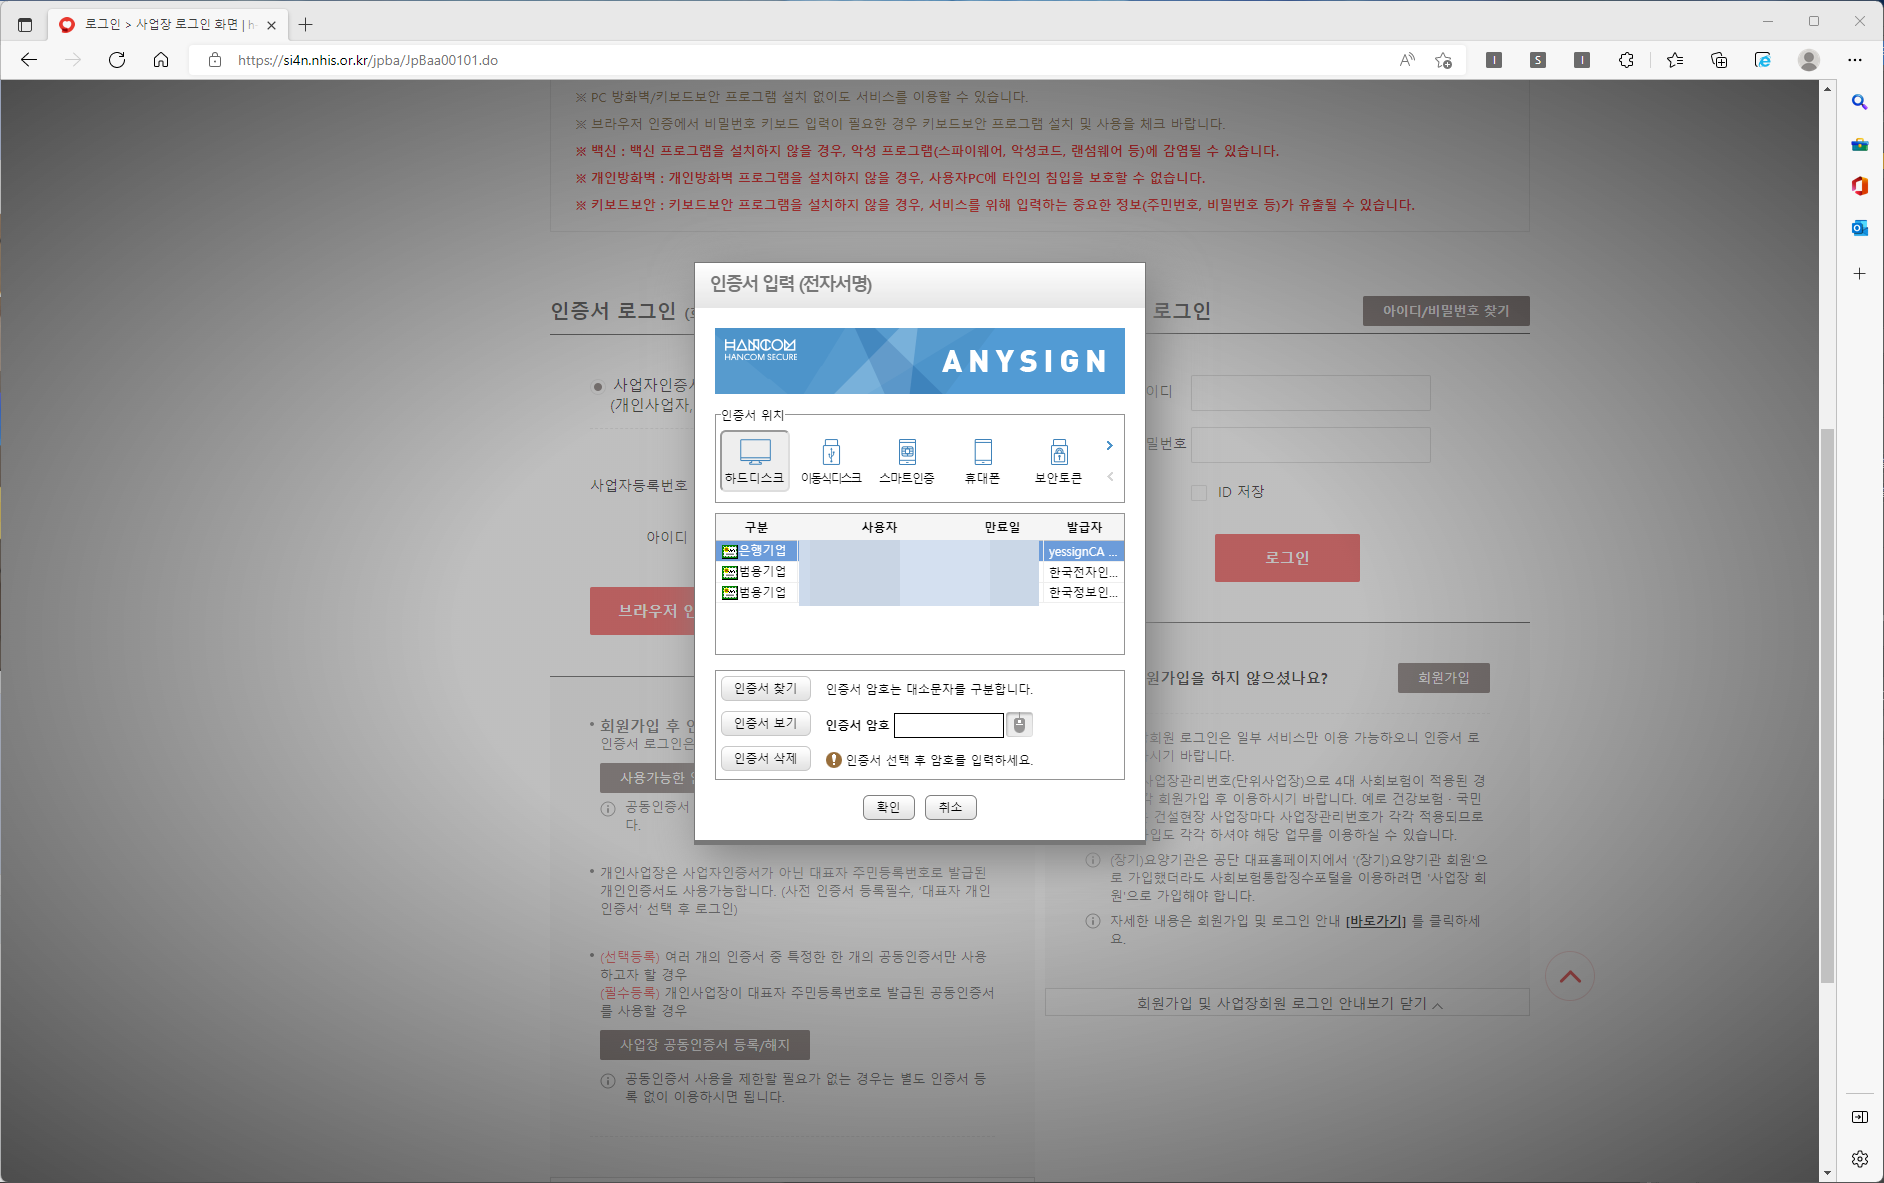Open the sidebar Tools briefcase icon

[x=1859, y=144]
